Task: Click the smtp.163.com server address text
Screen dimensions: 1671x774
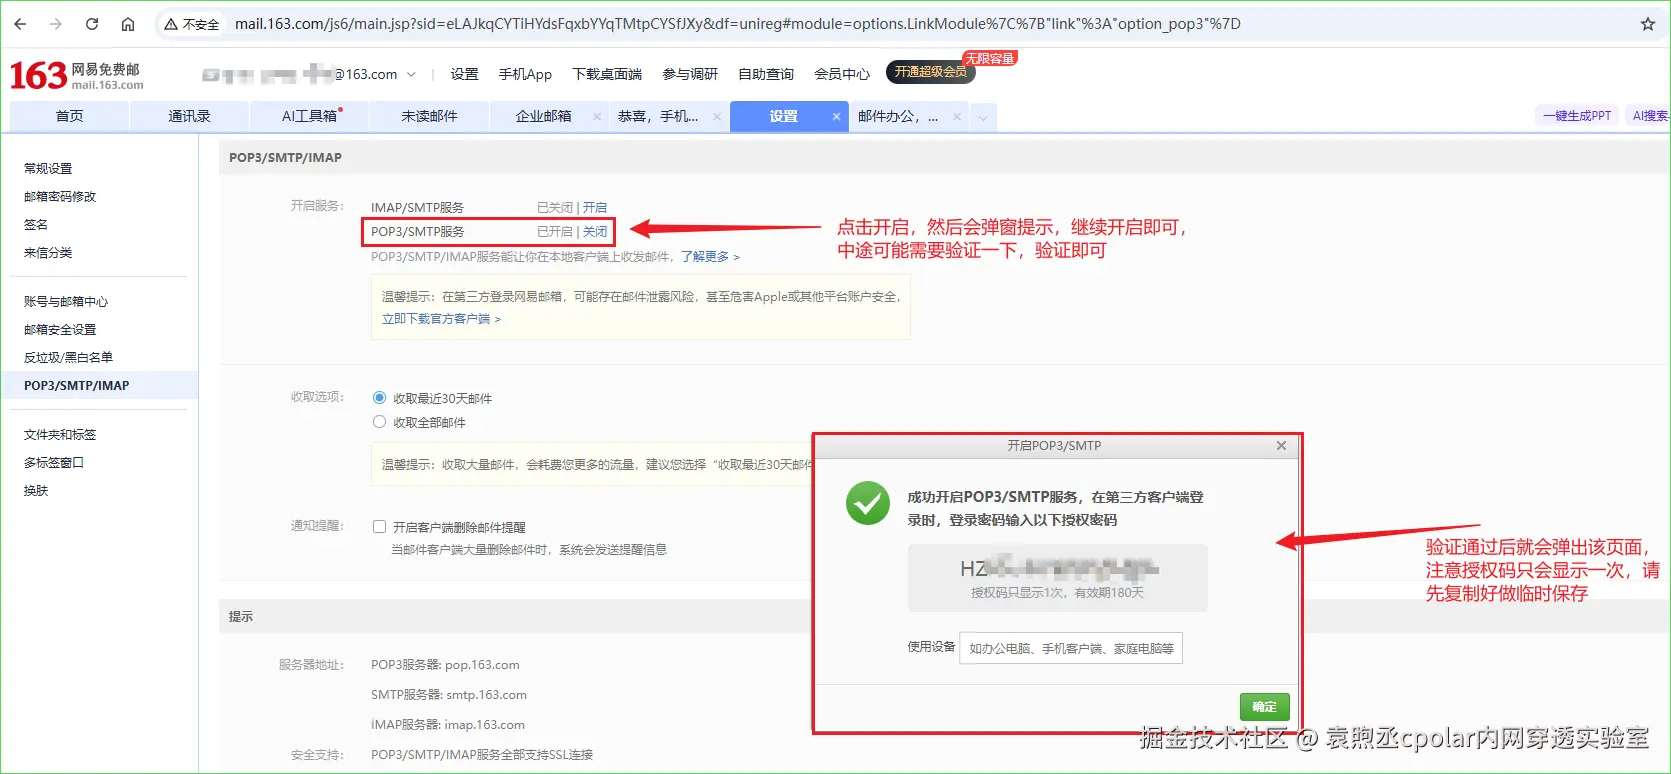Action: click(x=486, y=695)
